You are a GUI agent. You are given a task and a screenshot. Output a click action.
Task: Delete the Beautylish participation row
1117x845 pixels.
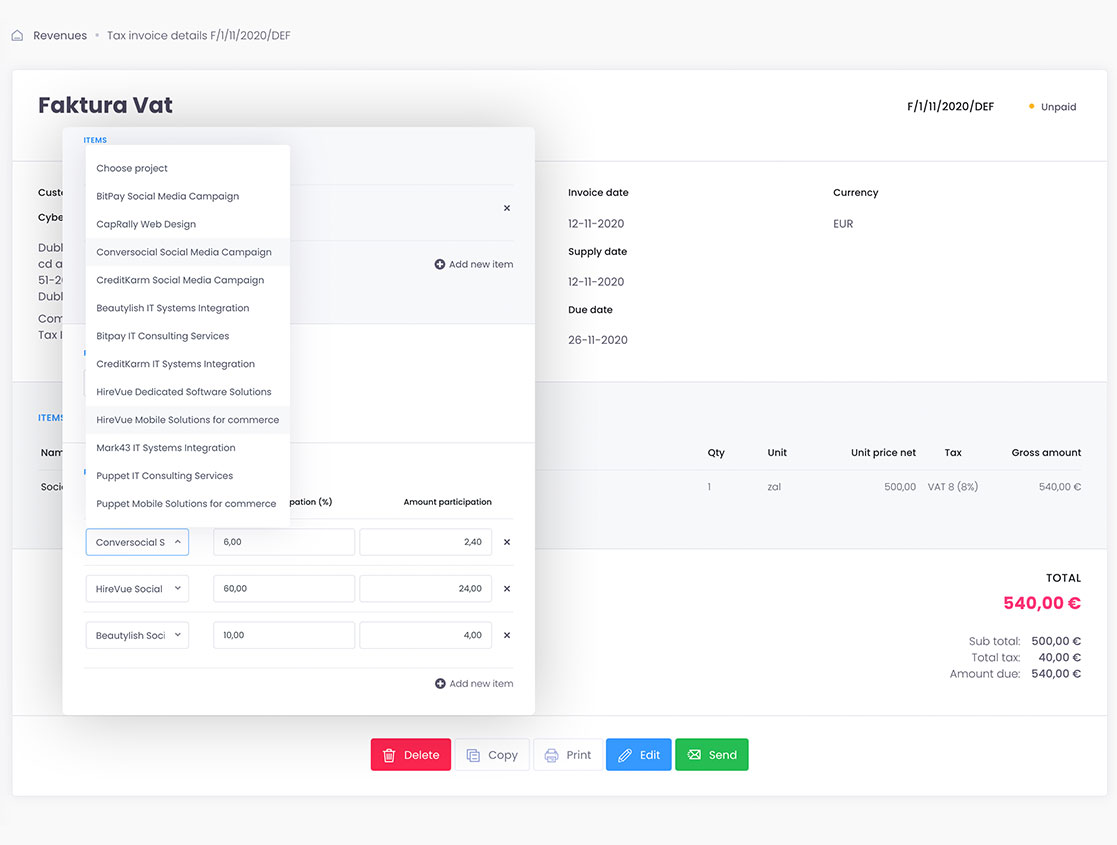(x=506, y=635)
